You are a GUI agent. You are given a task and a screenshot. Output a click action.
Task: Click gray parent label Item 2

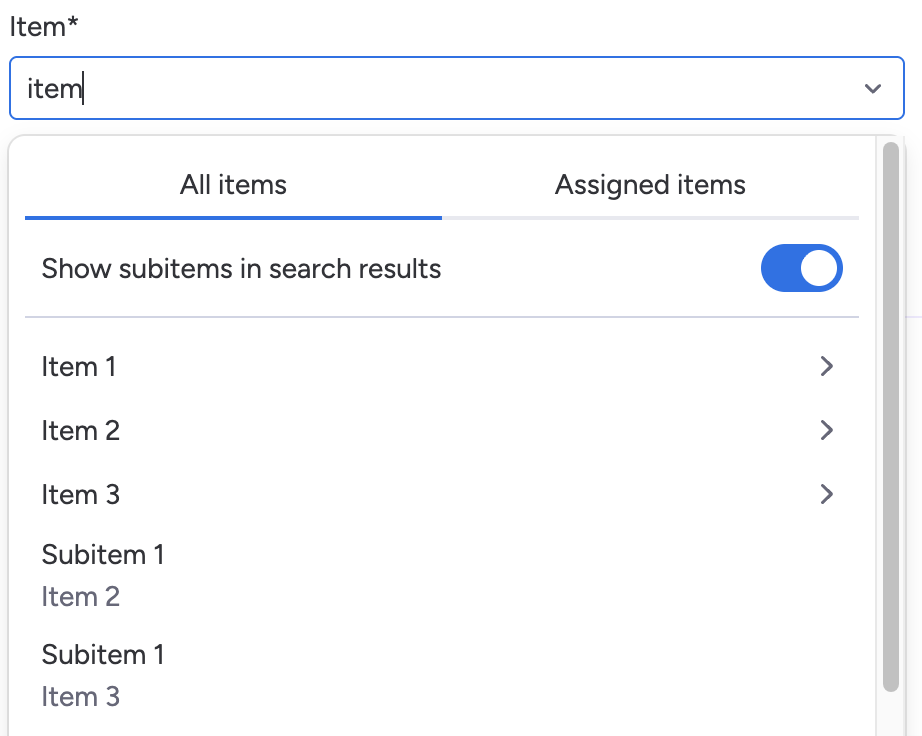(81, 597)
